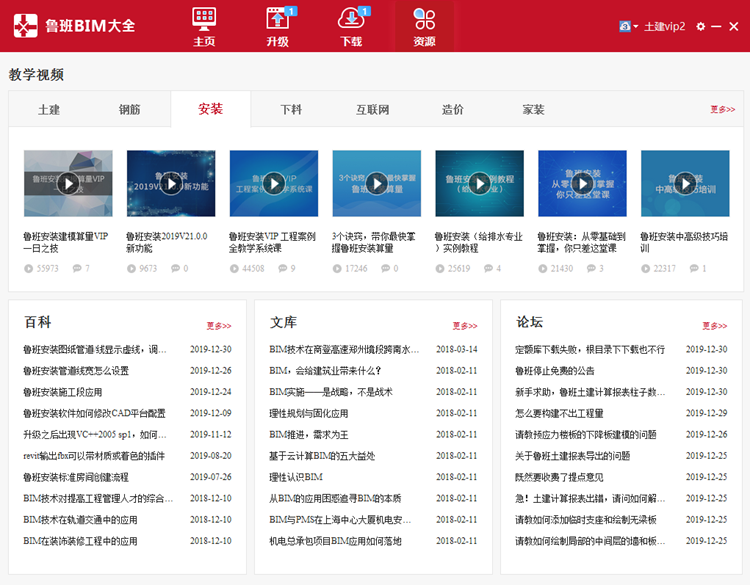Open 理性规划与固化应用 document
This screenshot has width=750, height=585.
309,413
